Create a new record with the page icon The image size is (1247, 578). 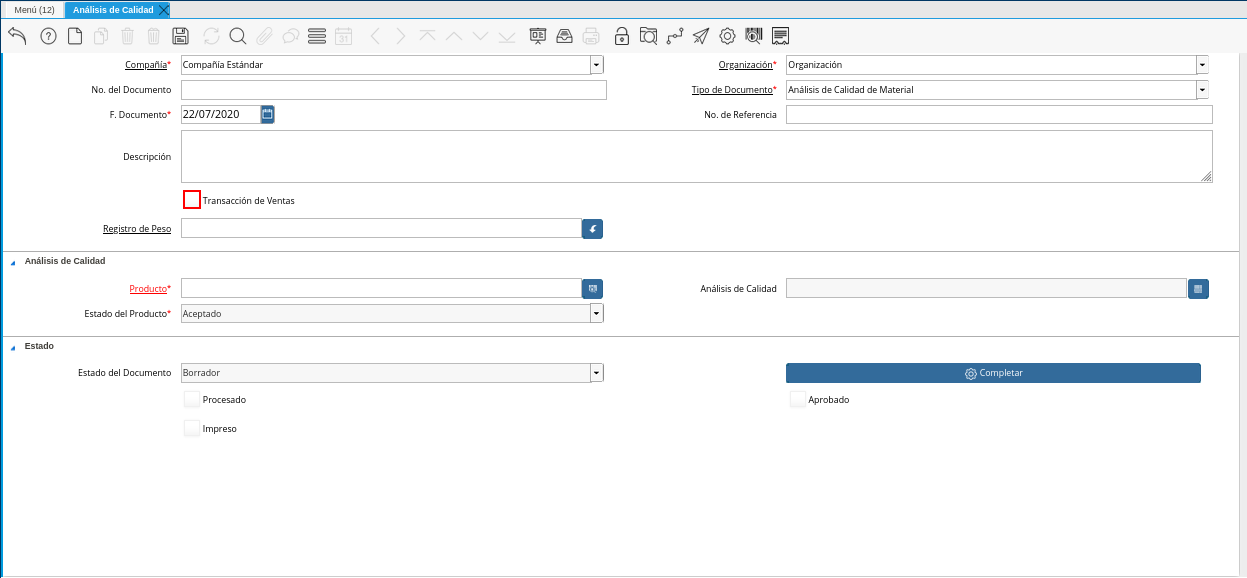(75, 36)
